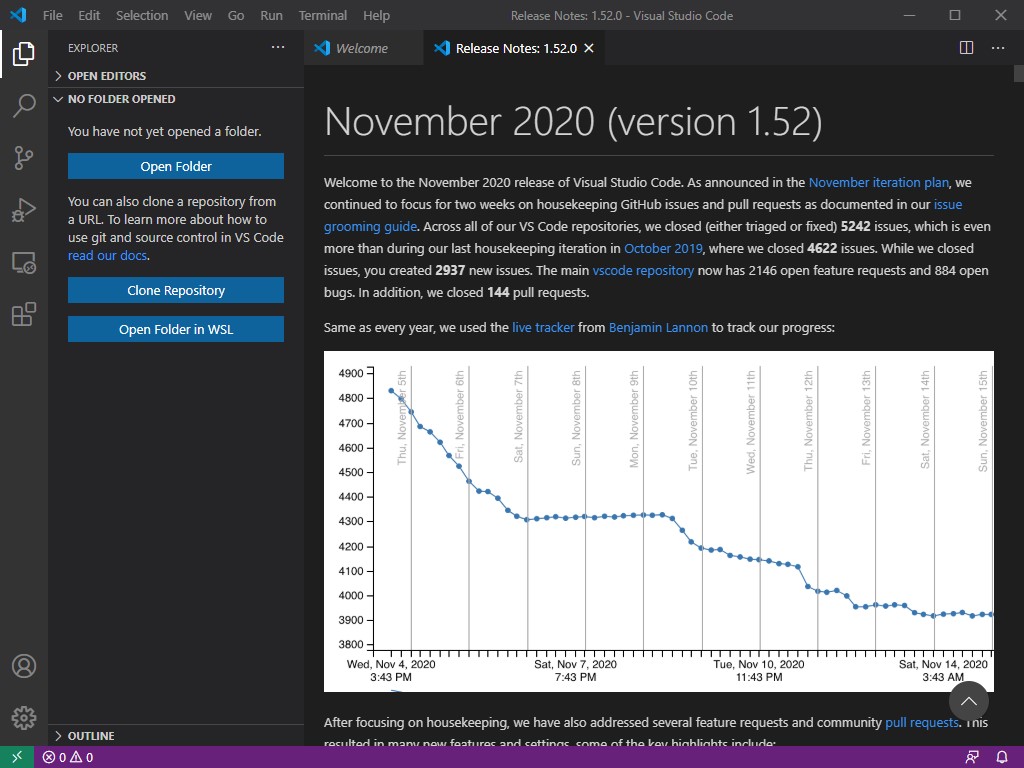The height and width of the screenshot is (768, 1024).
Task: Open the Manage gear icon
Action: point(24,718)
